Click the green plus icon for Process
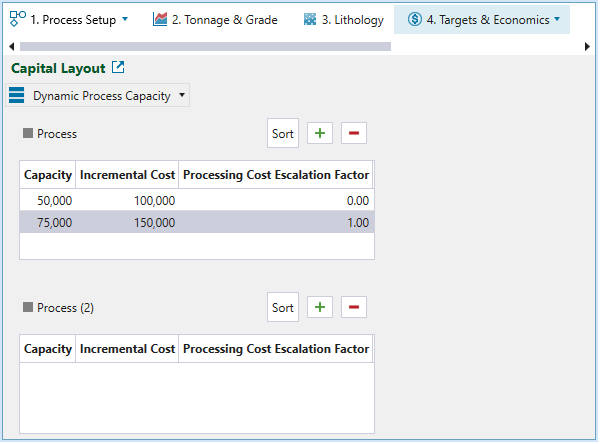 tap(319, 133)
